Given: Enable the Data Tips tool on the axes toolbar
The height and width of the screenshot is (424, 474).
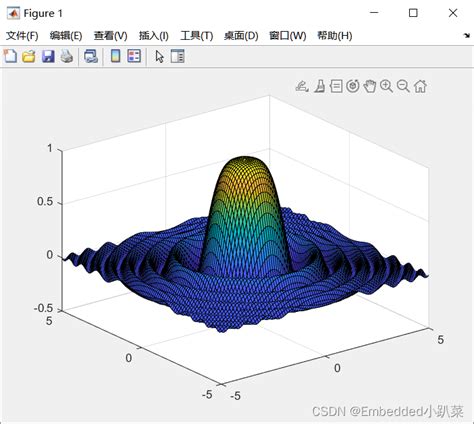Looking at the screenshot, I should (336, 86).
